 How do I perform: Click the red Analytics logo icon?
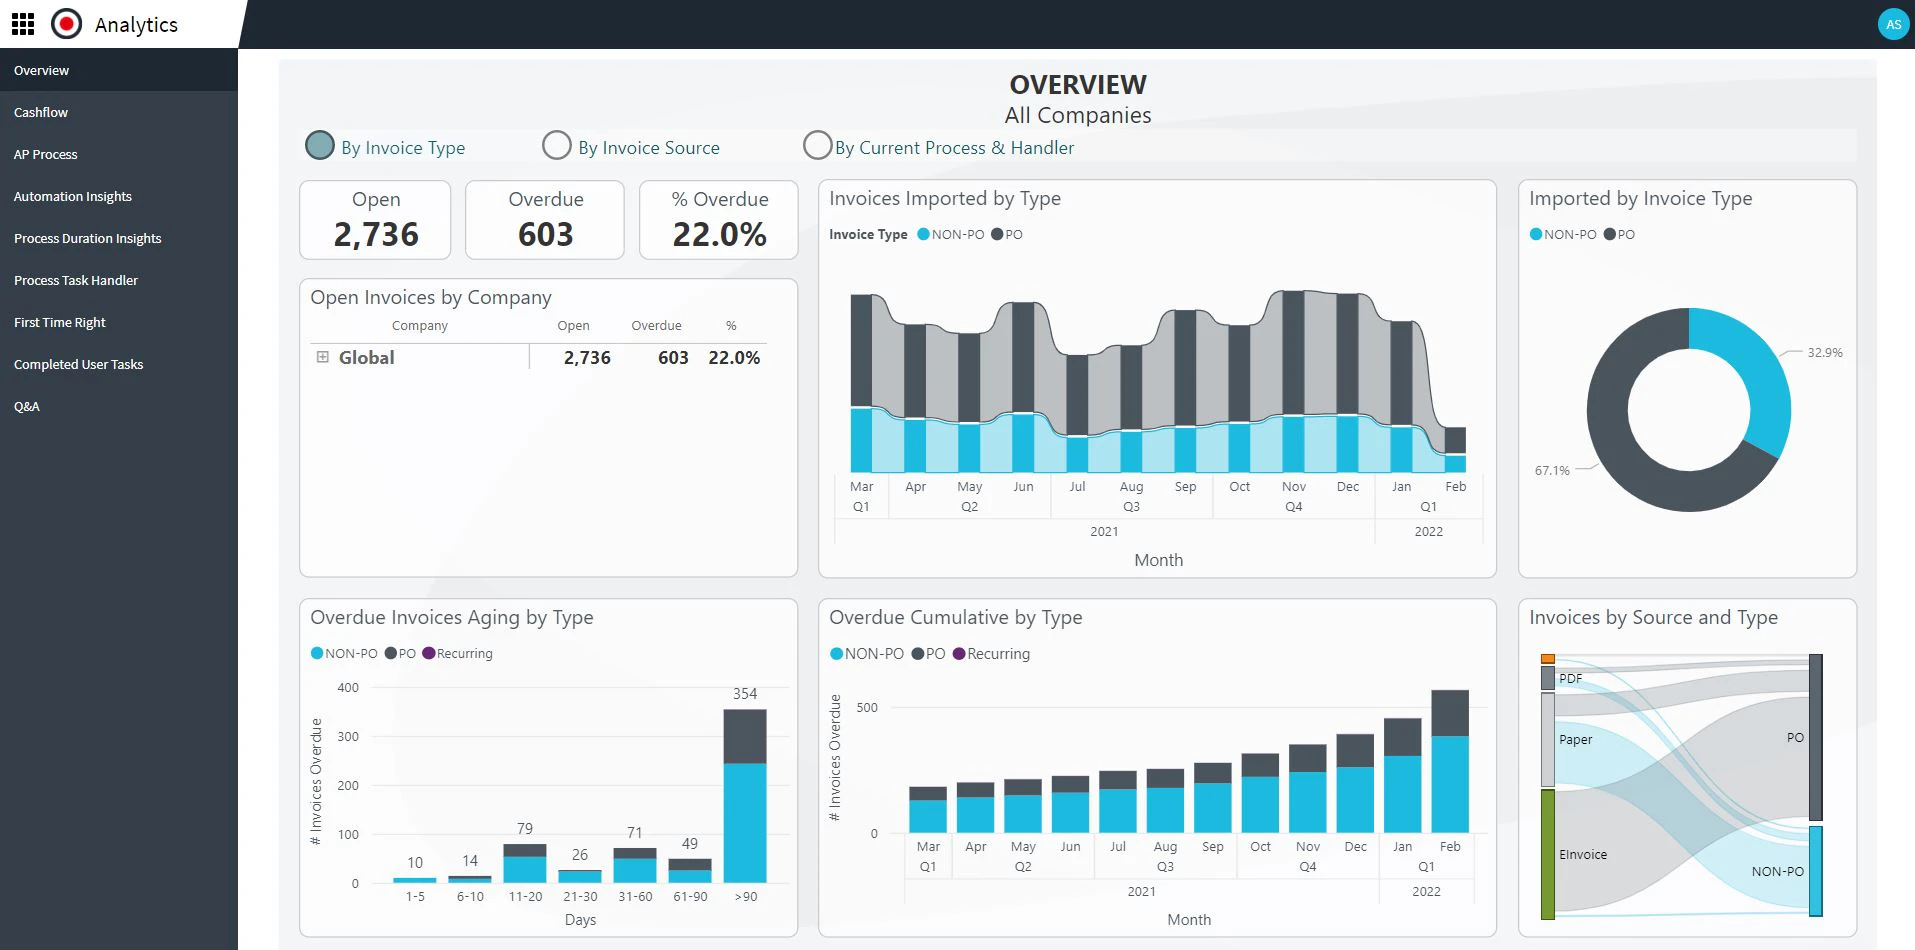(66, 23)
